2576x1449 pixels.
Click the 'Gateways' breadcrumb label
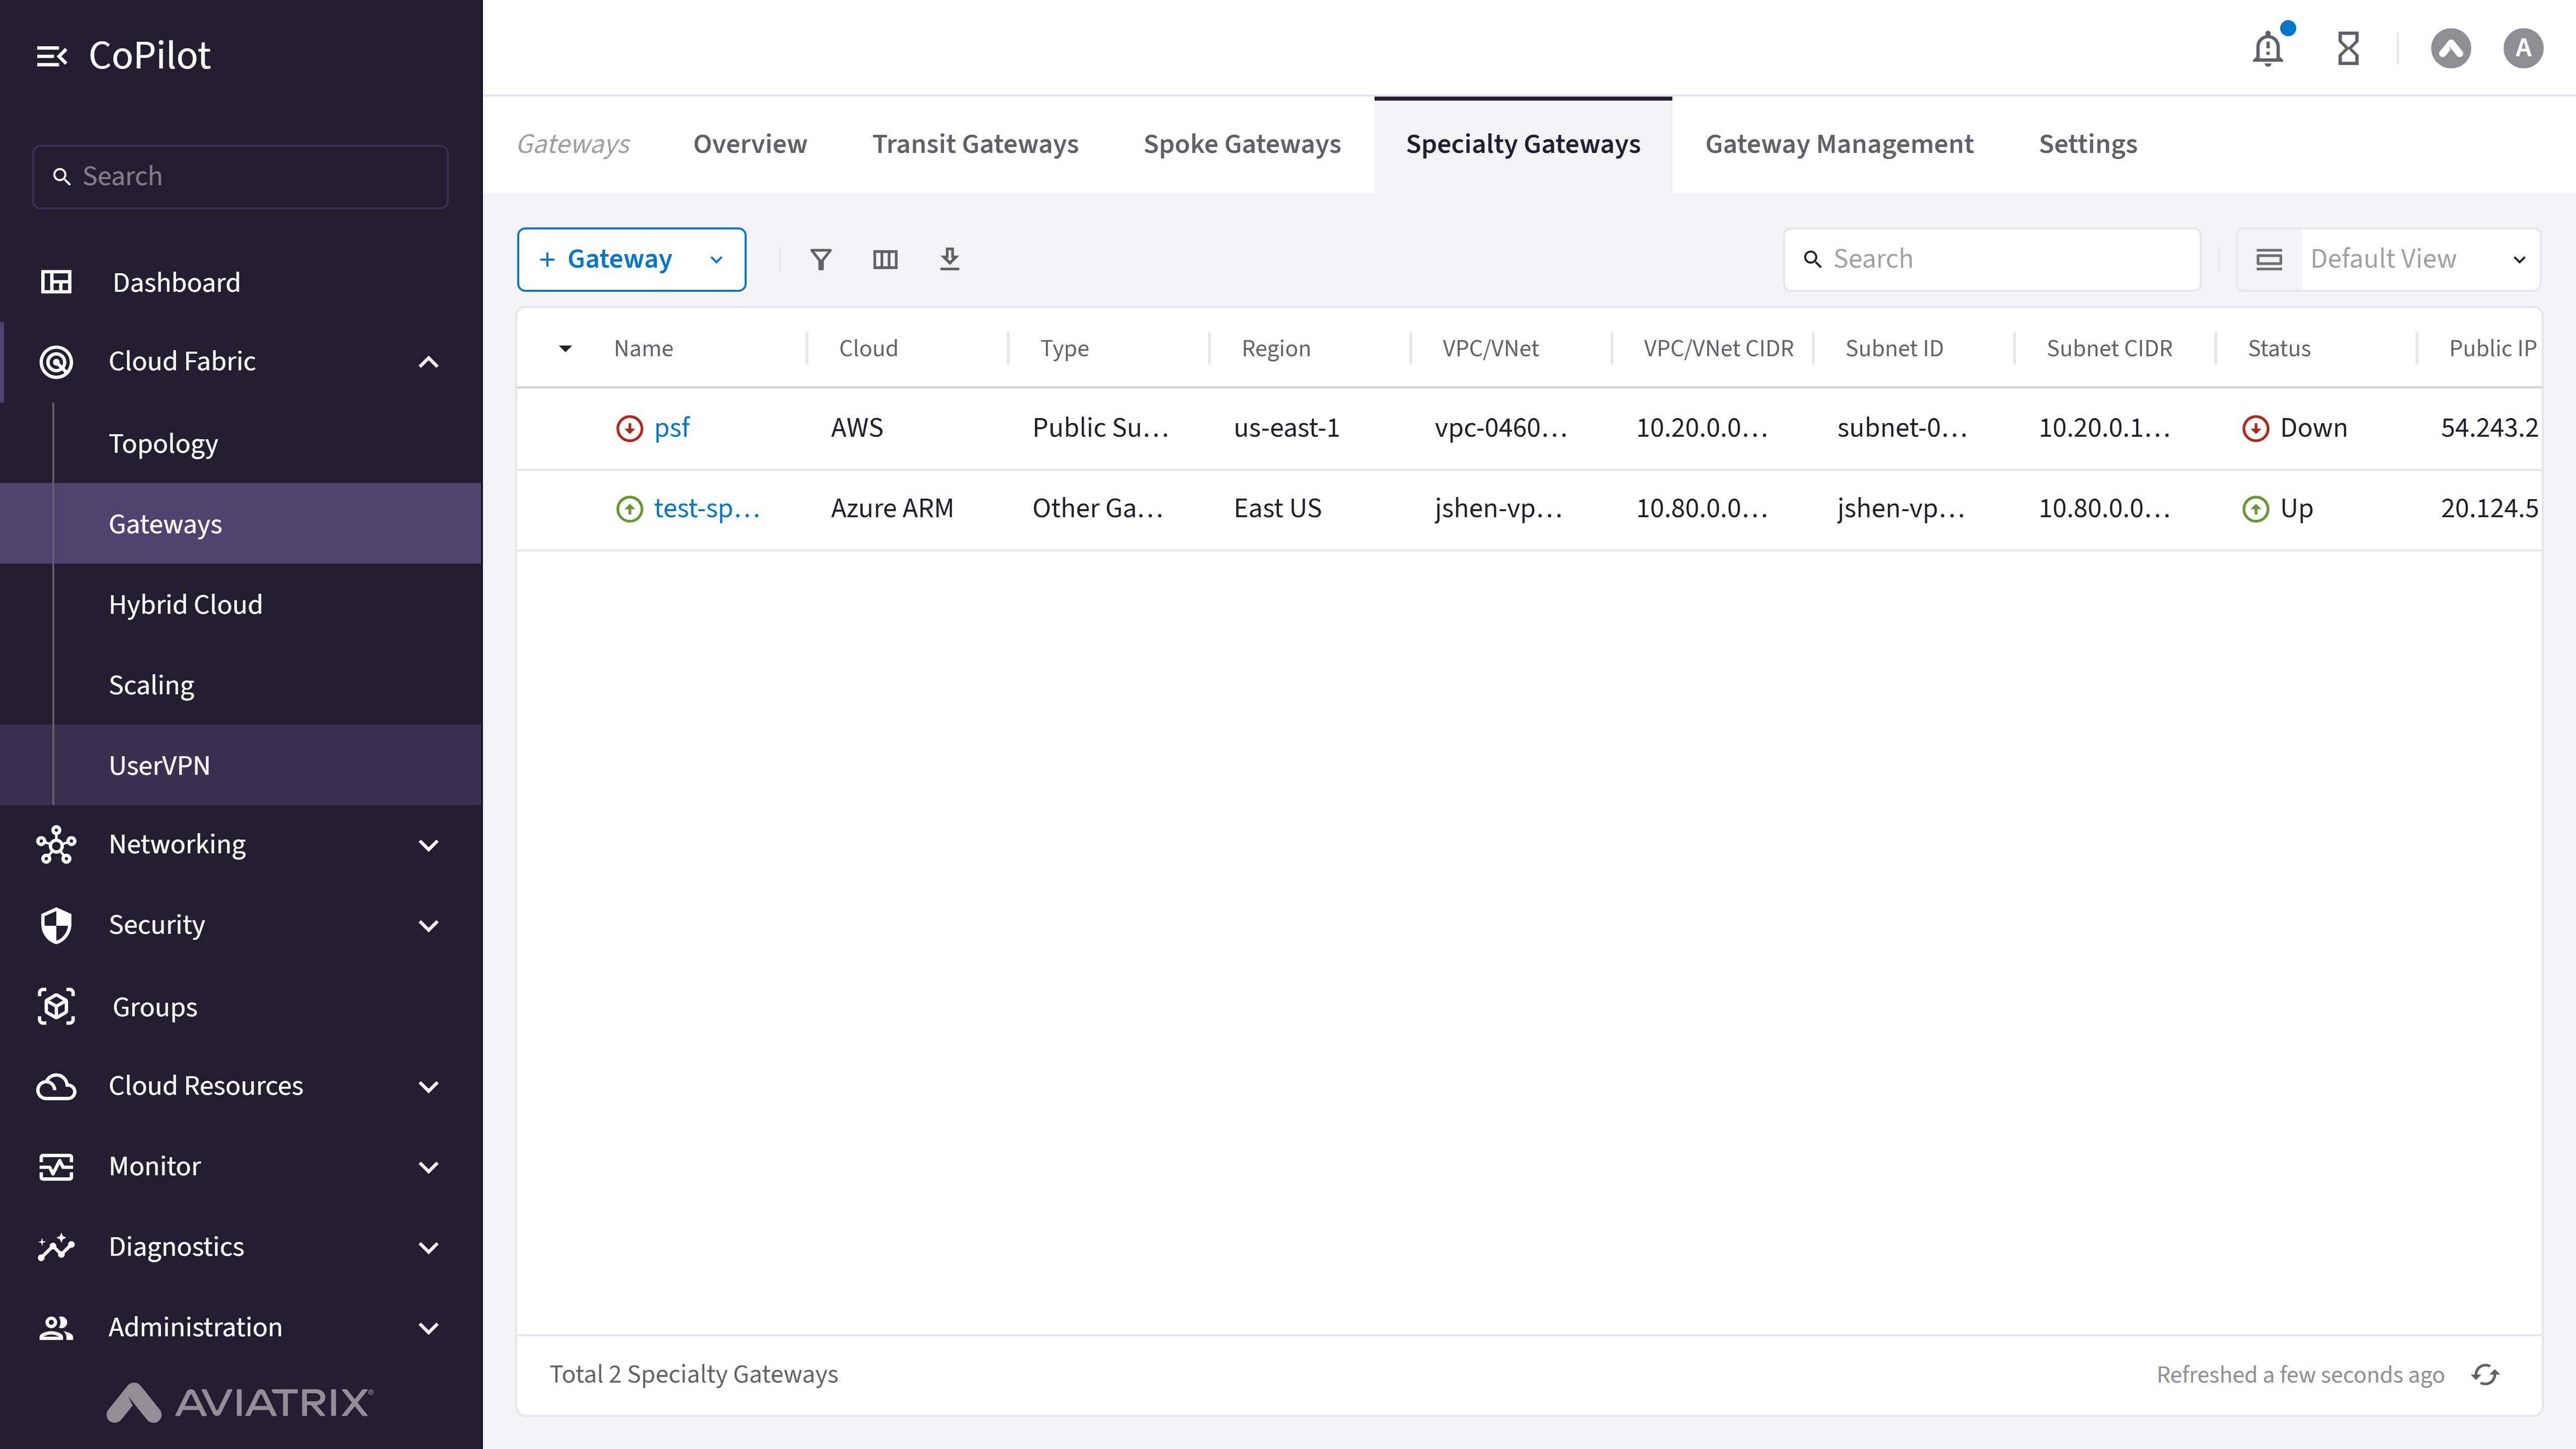(x=573, y=145)
